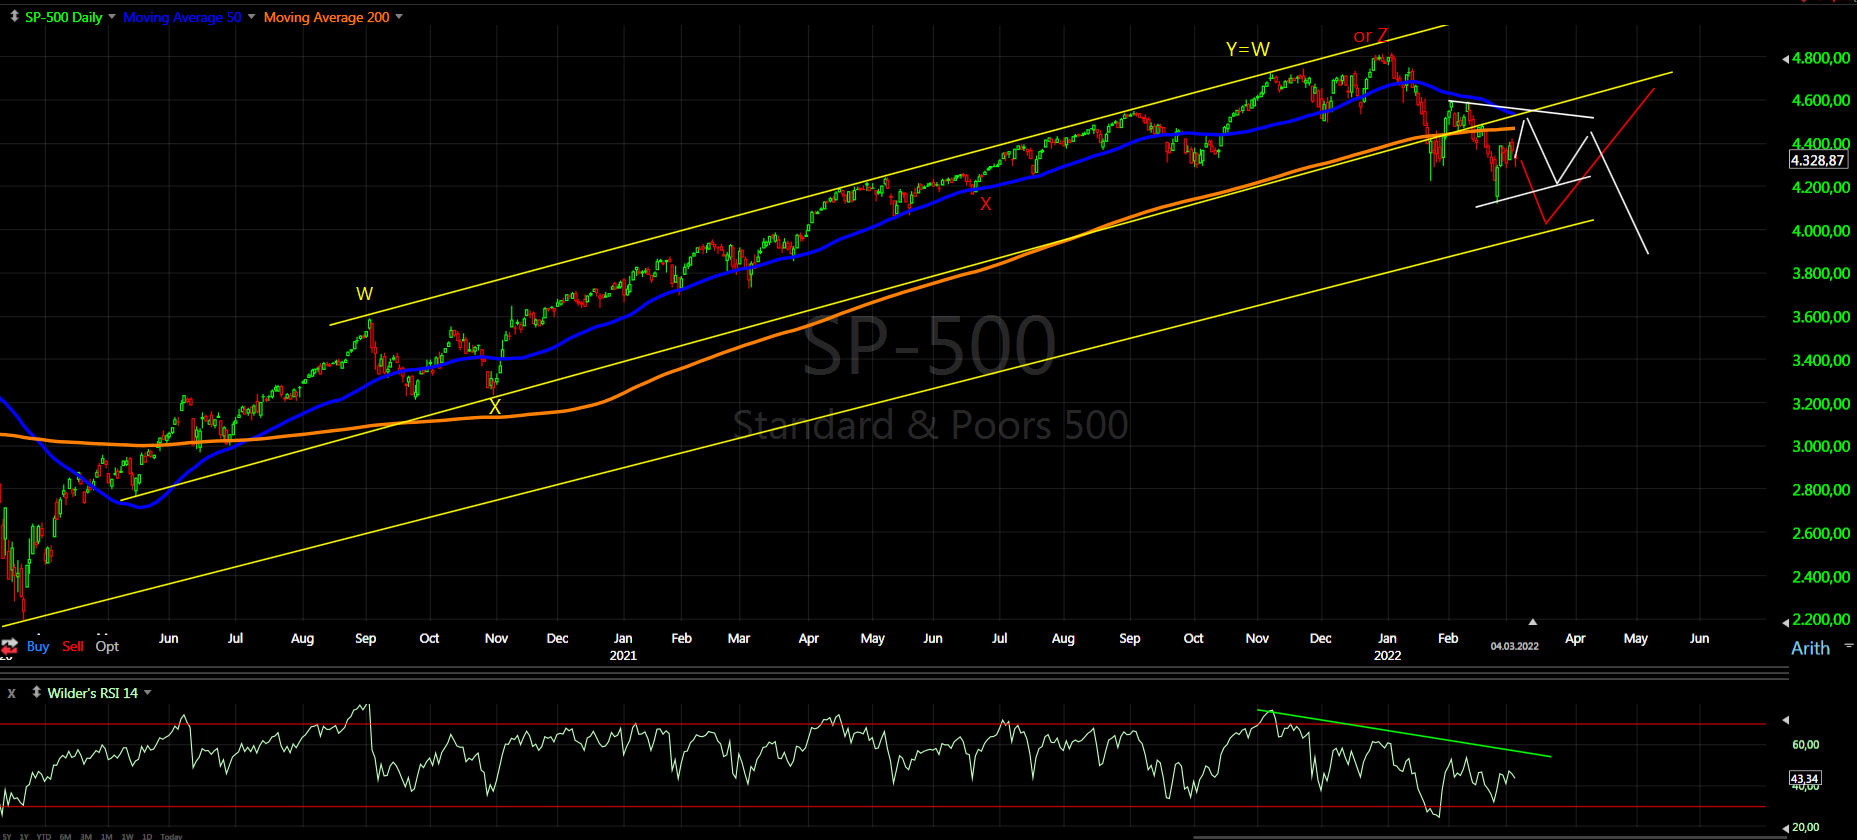Screen dimensions: 1857x840
Task: Open the Wilder's RSI 14 dropdown arrow
Action: click(x=148, y=692)
